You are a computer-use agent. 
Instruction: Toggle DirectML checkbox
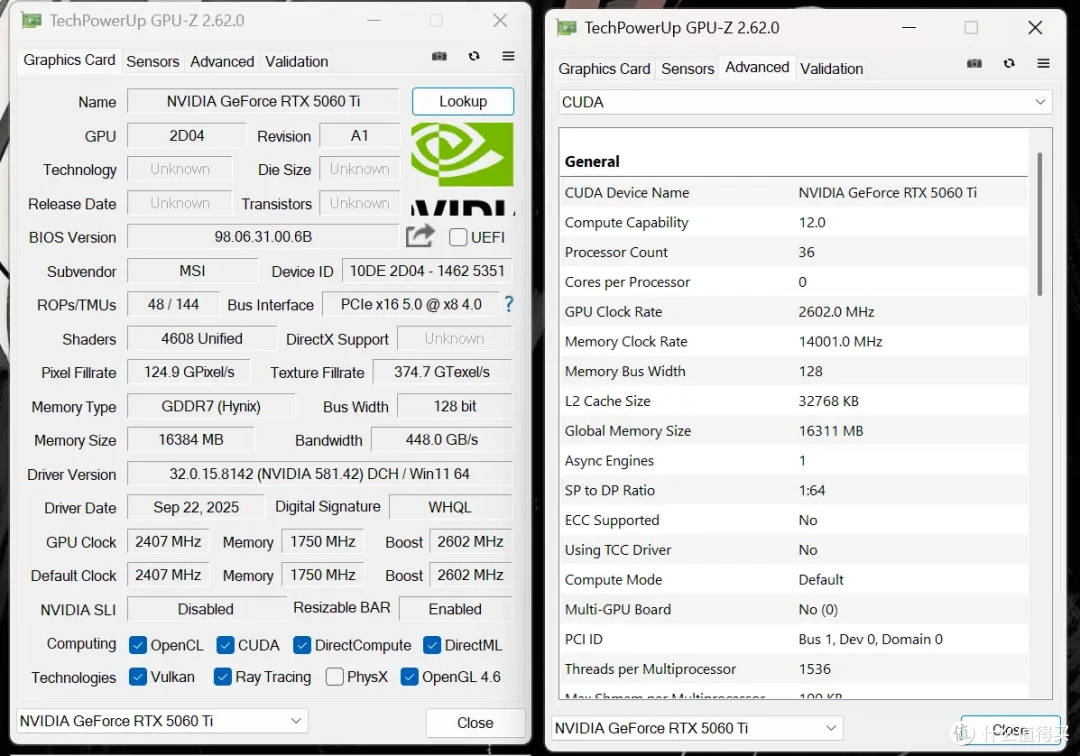pos(432,645)
